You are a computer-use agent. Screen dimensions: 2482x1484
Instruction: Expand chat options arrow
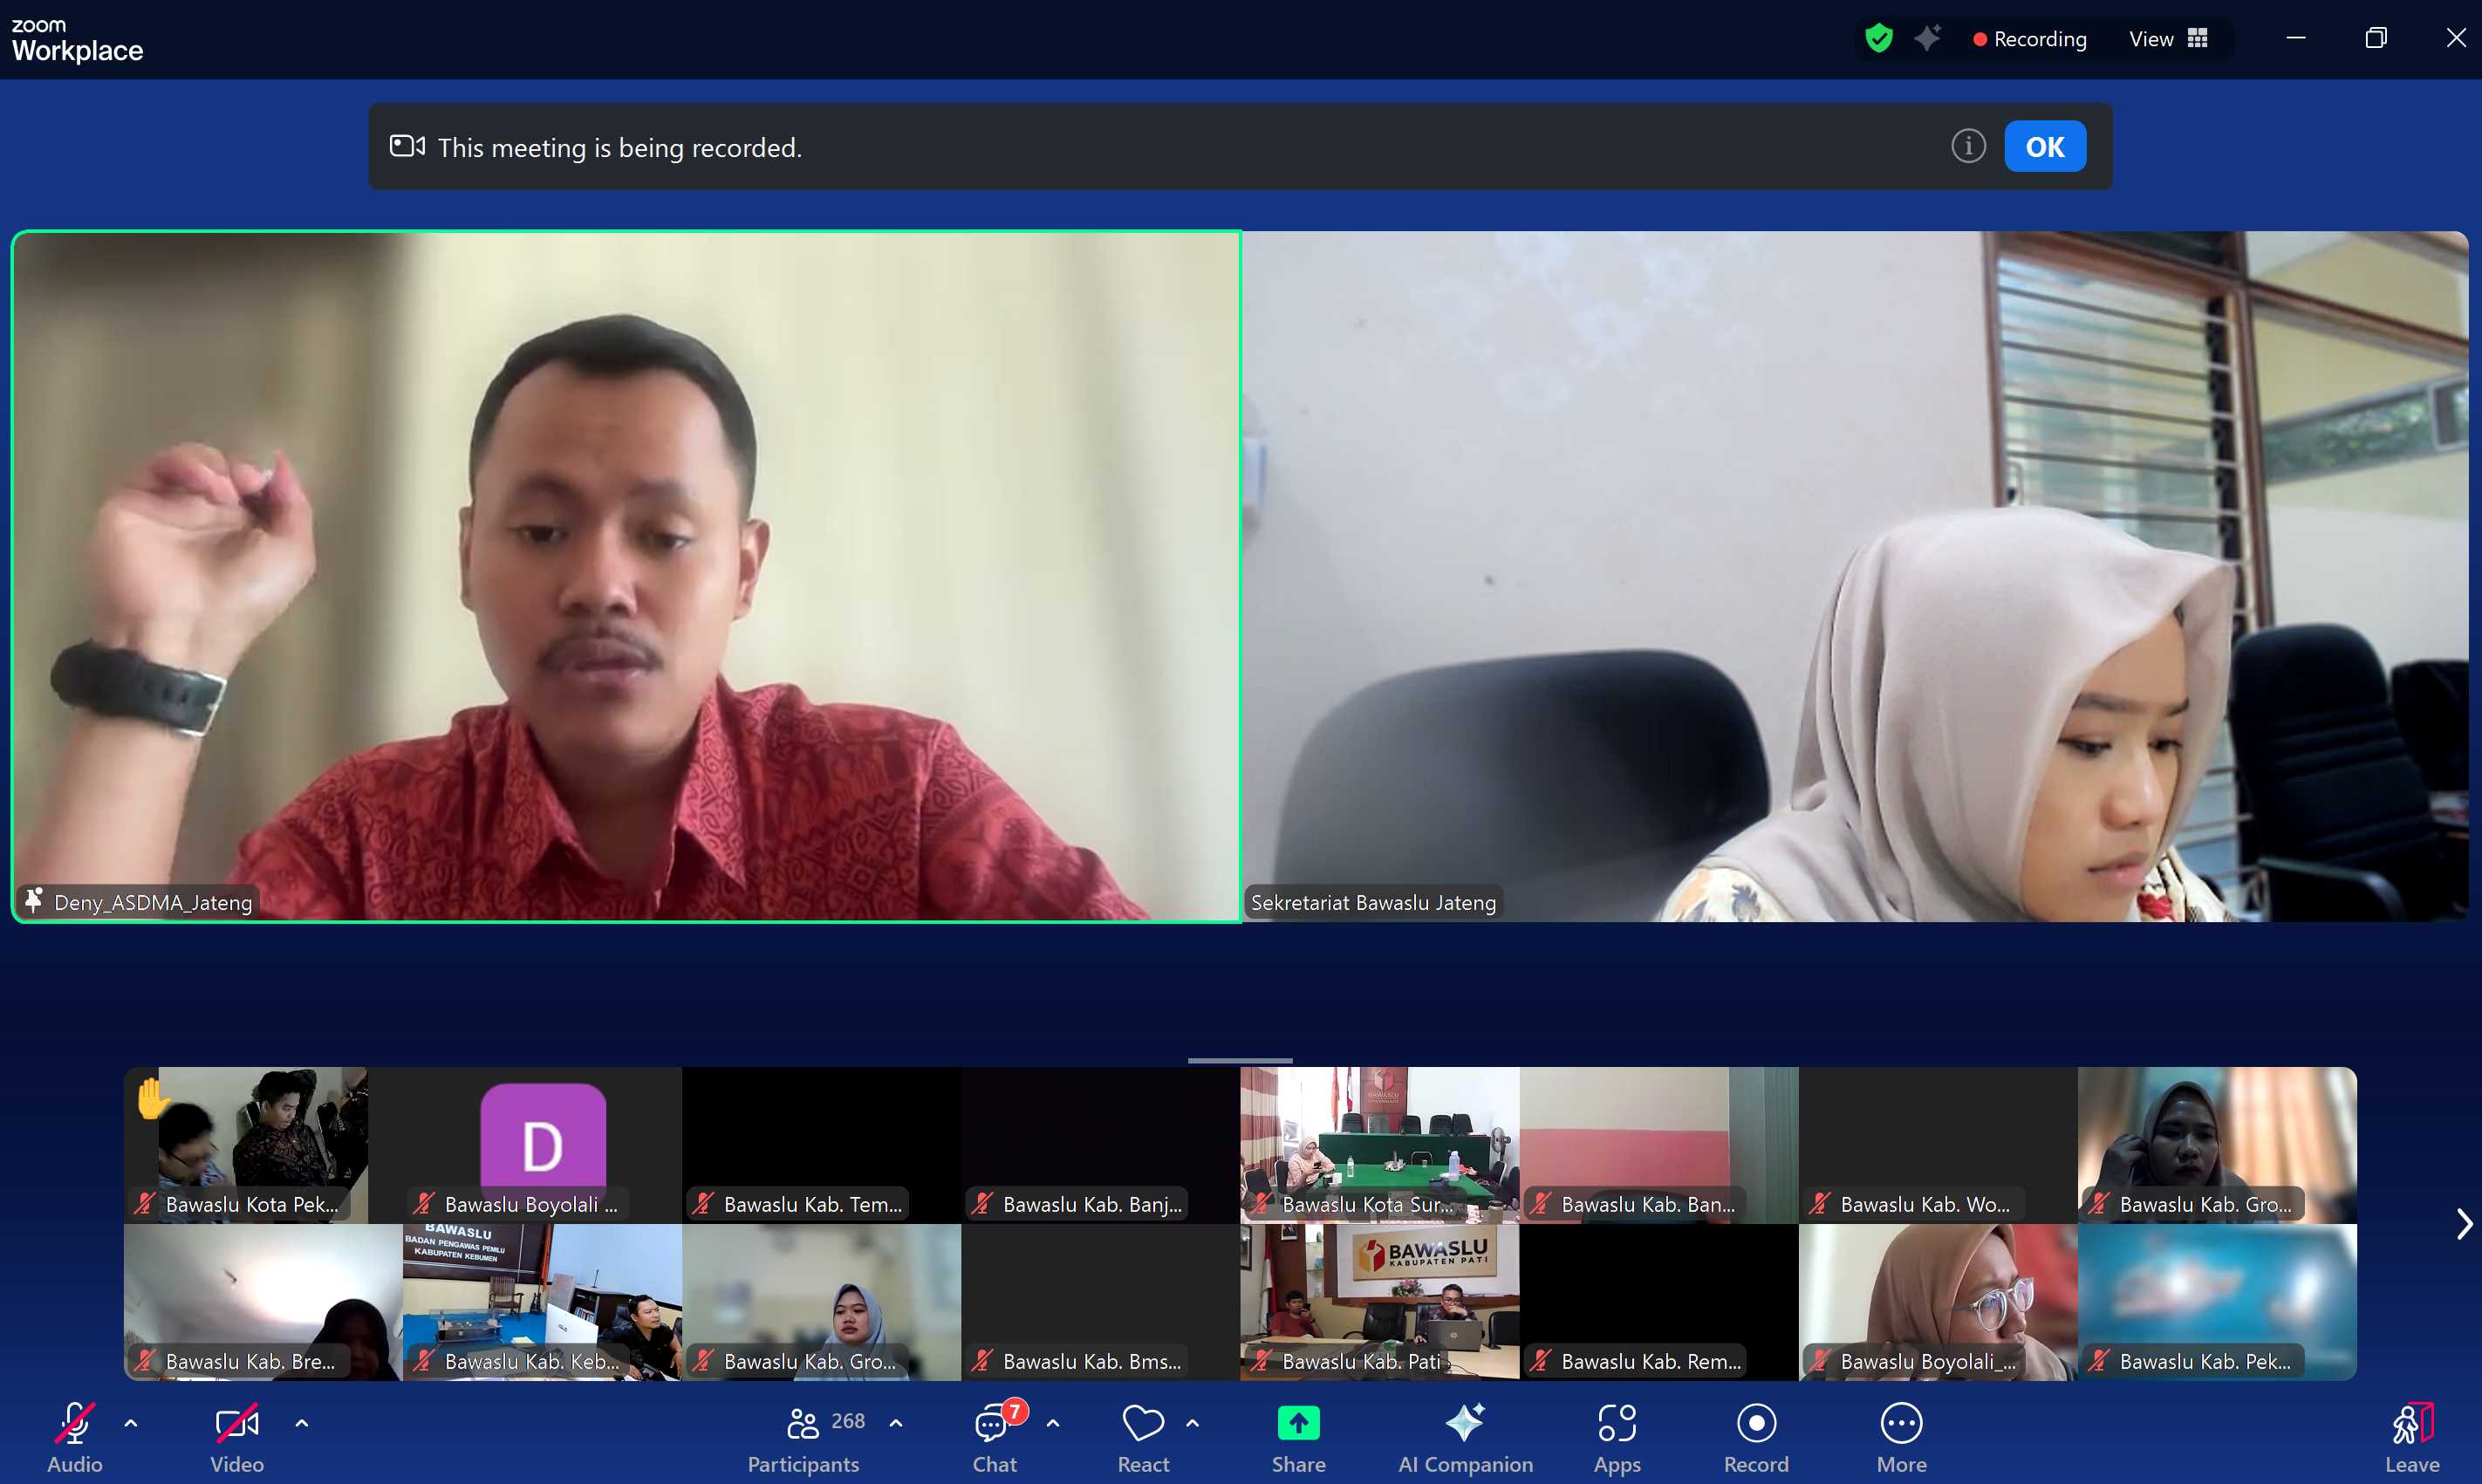1053,1423
